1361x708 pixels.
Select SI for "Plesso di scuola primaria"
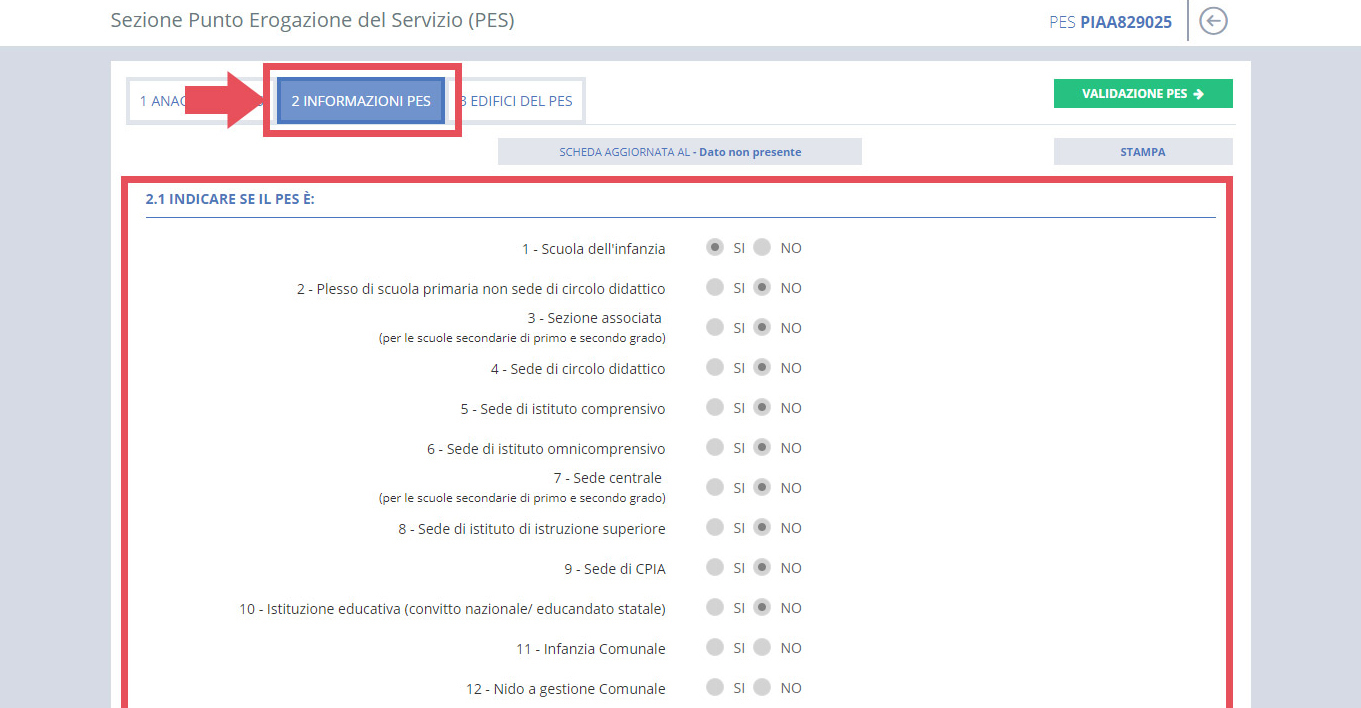pos(716,287)
